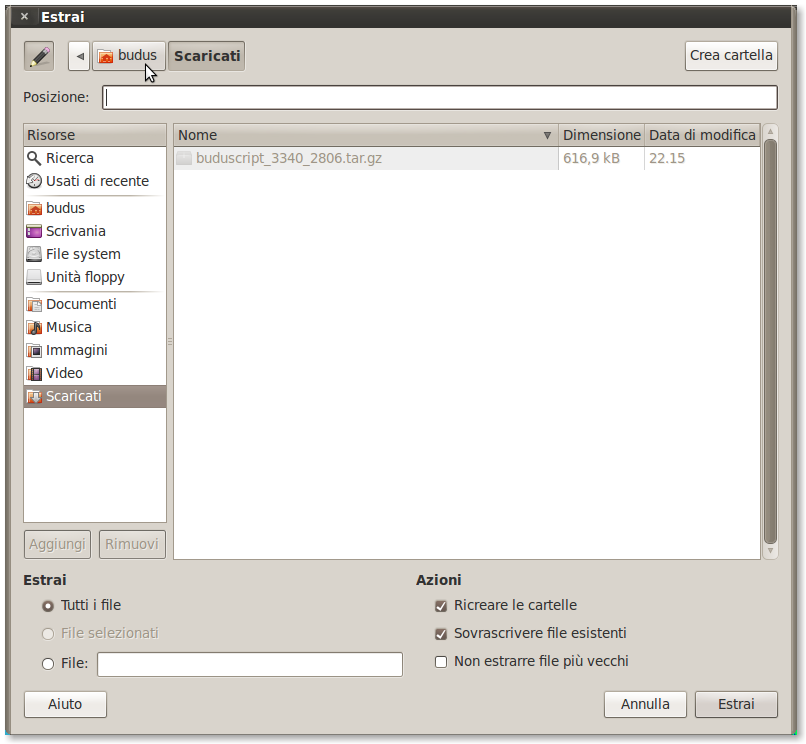Open the Musica folder in the sidebar

[69, 326]
